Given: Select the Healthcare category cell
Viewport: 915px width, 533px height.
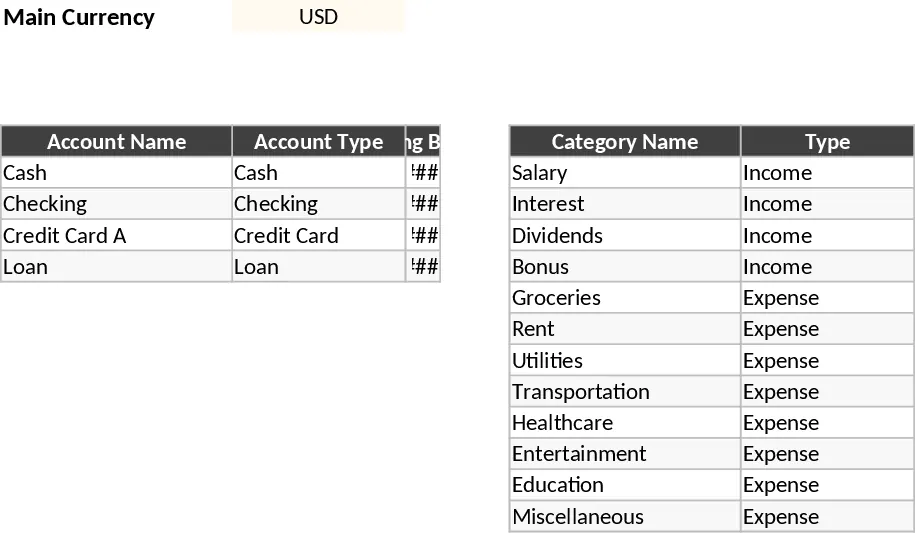Looking at the screenshot, I should [x=625, y=423].
